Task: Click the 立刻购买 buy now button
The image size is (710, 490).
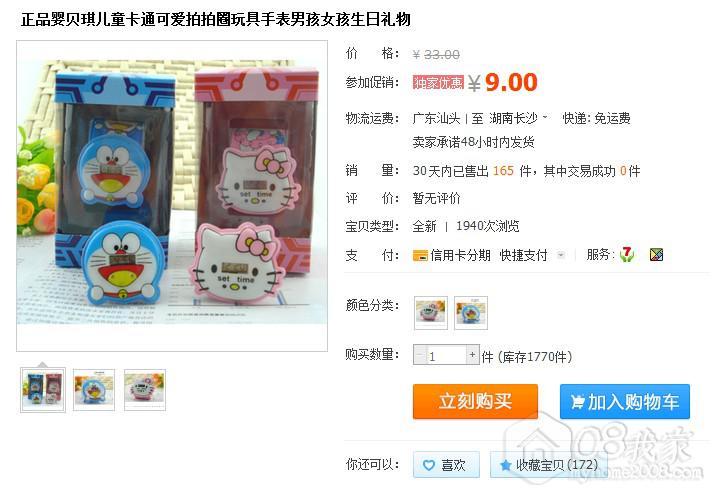Action: tap(475, 402)
